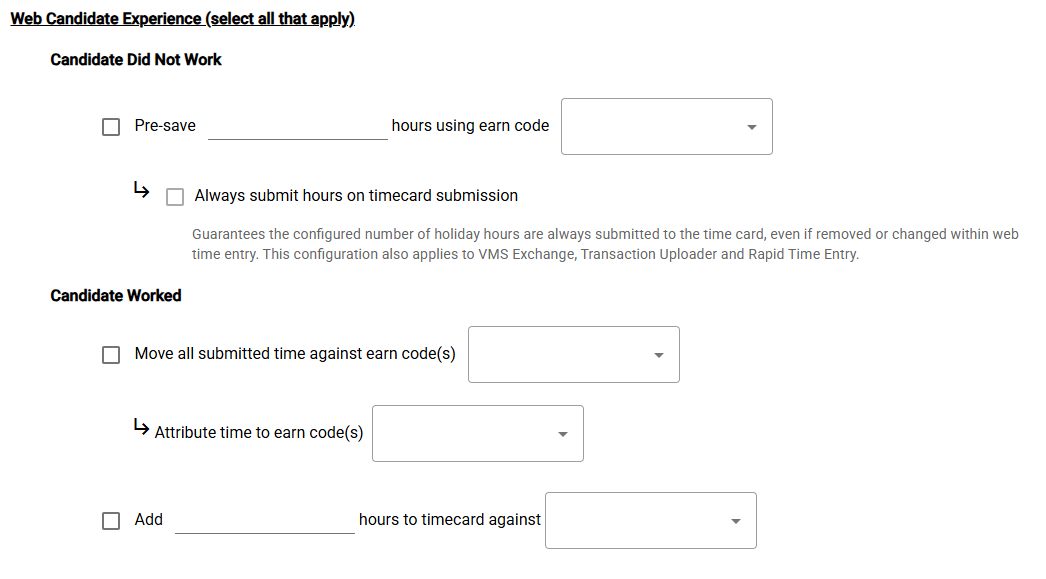Open the Pre-save earn code dropdown

(x=666, y=127)
